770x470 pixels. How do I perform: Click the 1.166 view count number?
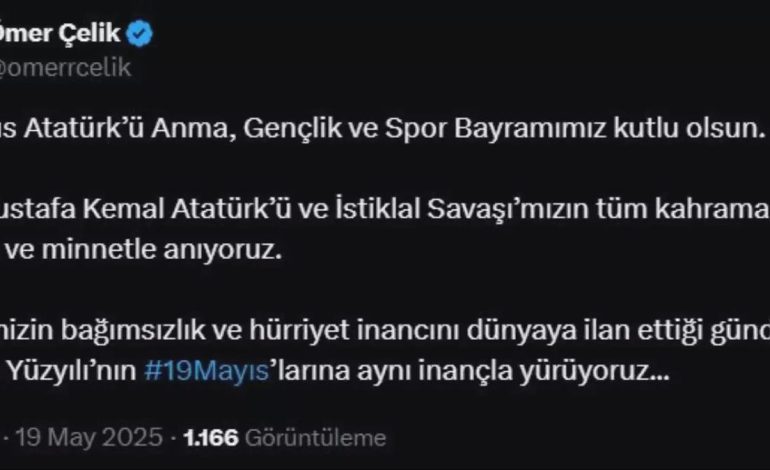(x=211, y=438)
